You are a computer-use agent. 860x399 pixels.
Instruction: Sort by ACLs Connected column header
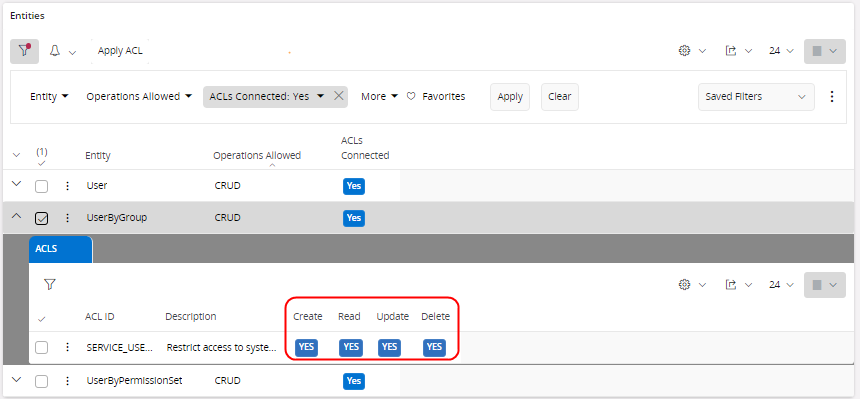(x=365, y=148)
